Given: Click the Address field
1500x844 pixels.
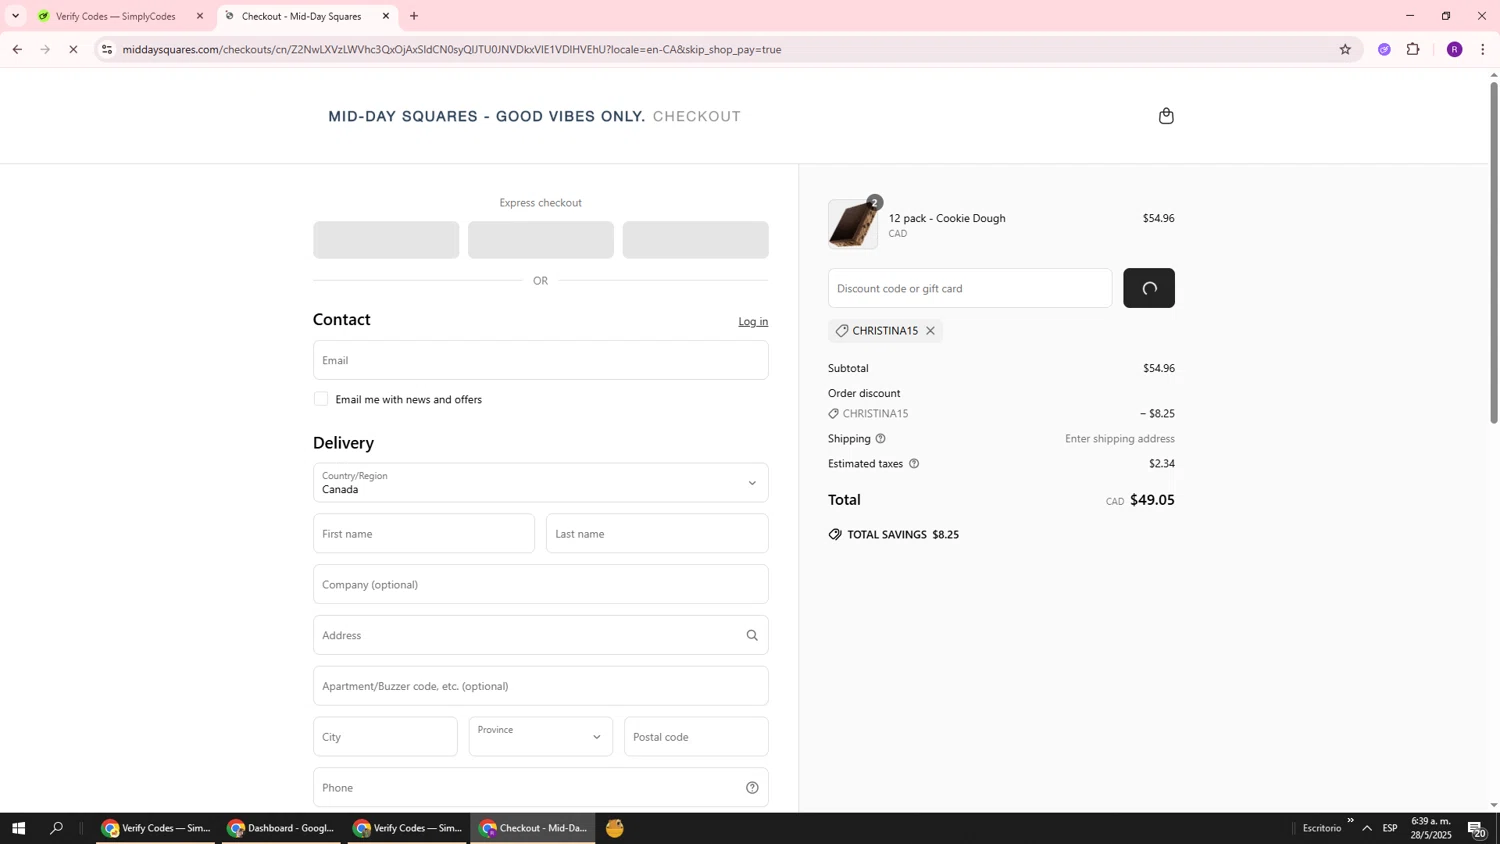Looking at the screenshot, I should point(541,635).
